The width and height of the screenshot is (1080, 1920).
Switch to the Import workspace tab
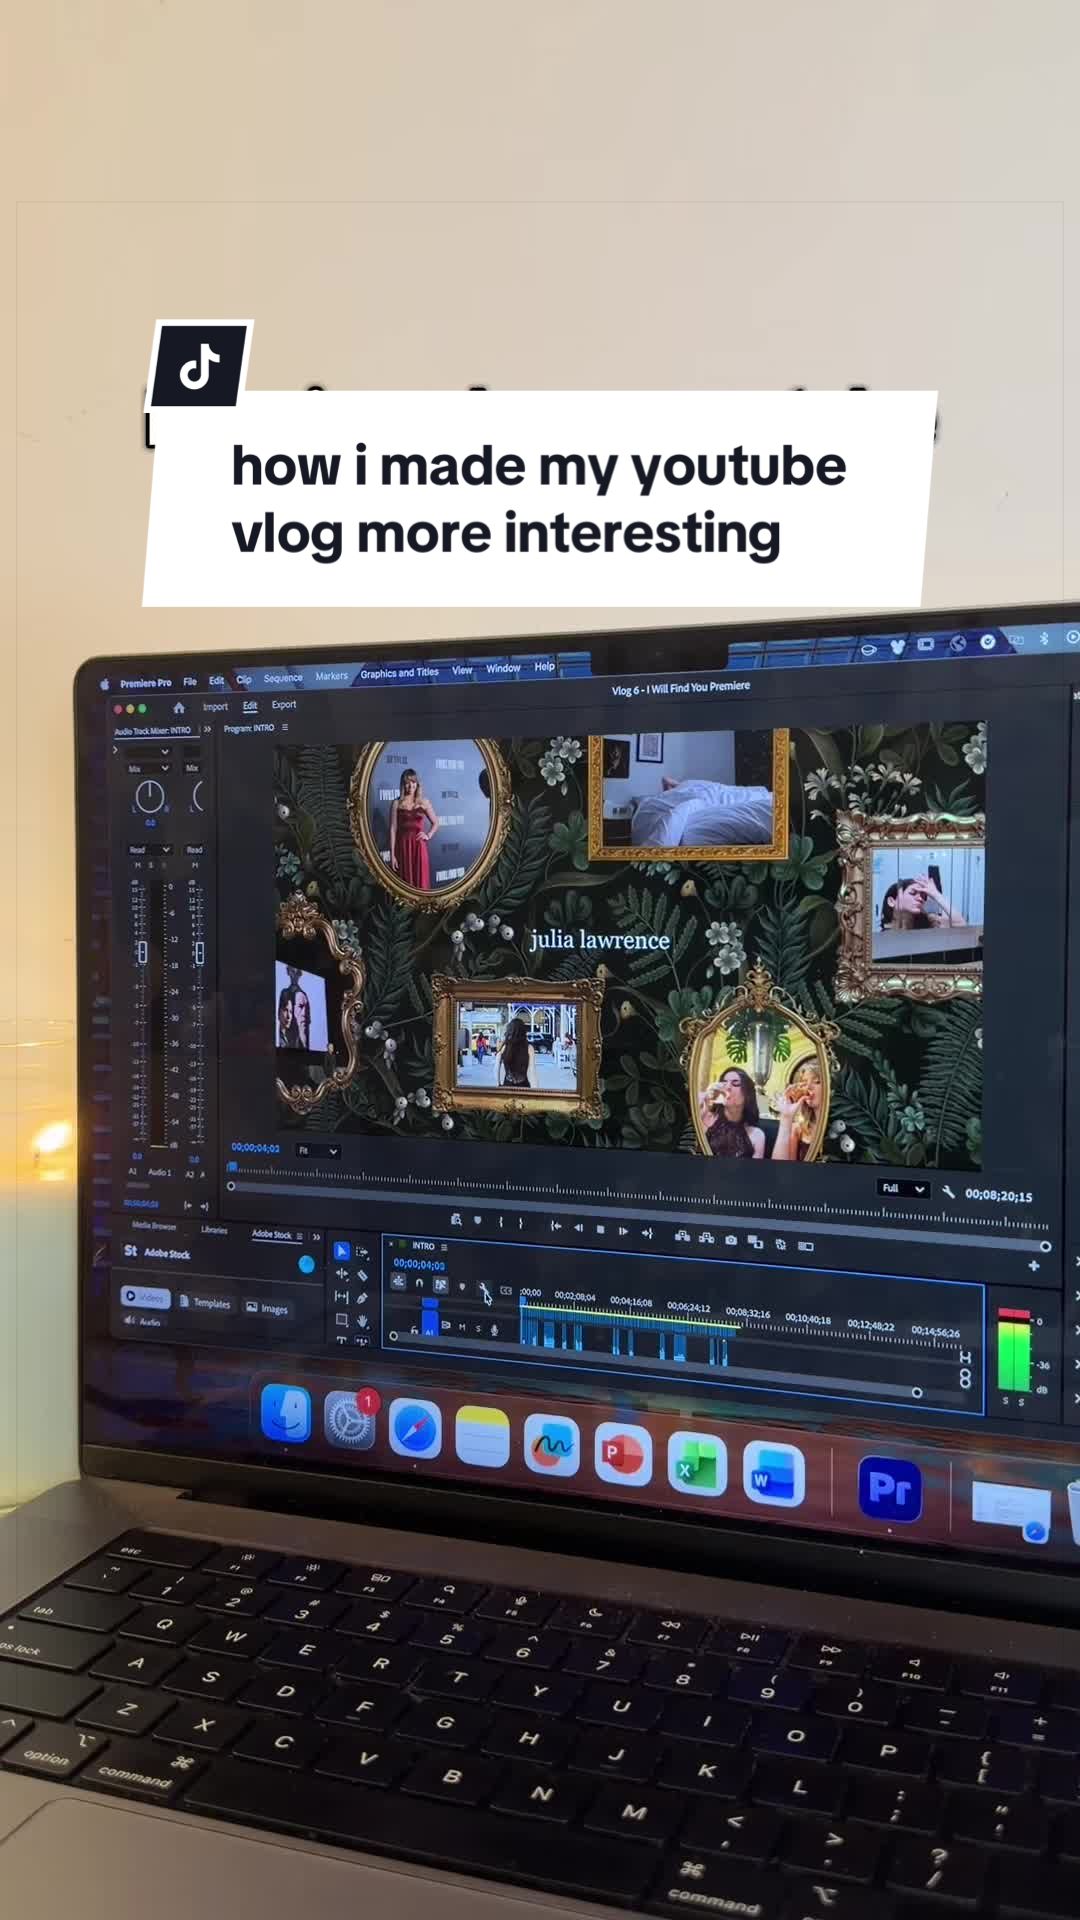215,707
